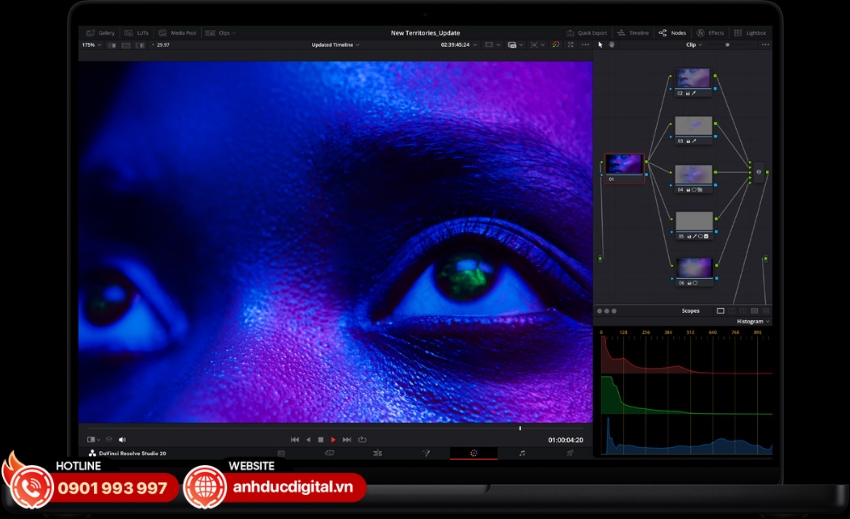
Task: Mute audio with the speaker icon
Action: point(122,439)
